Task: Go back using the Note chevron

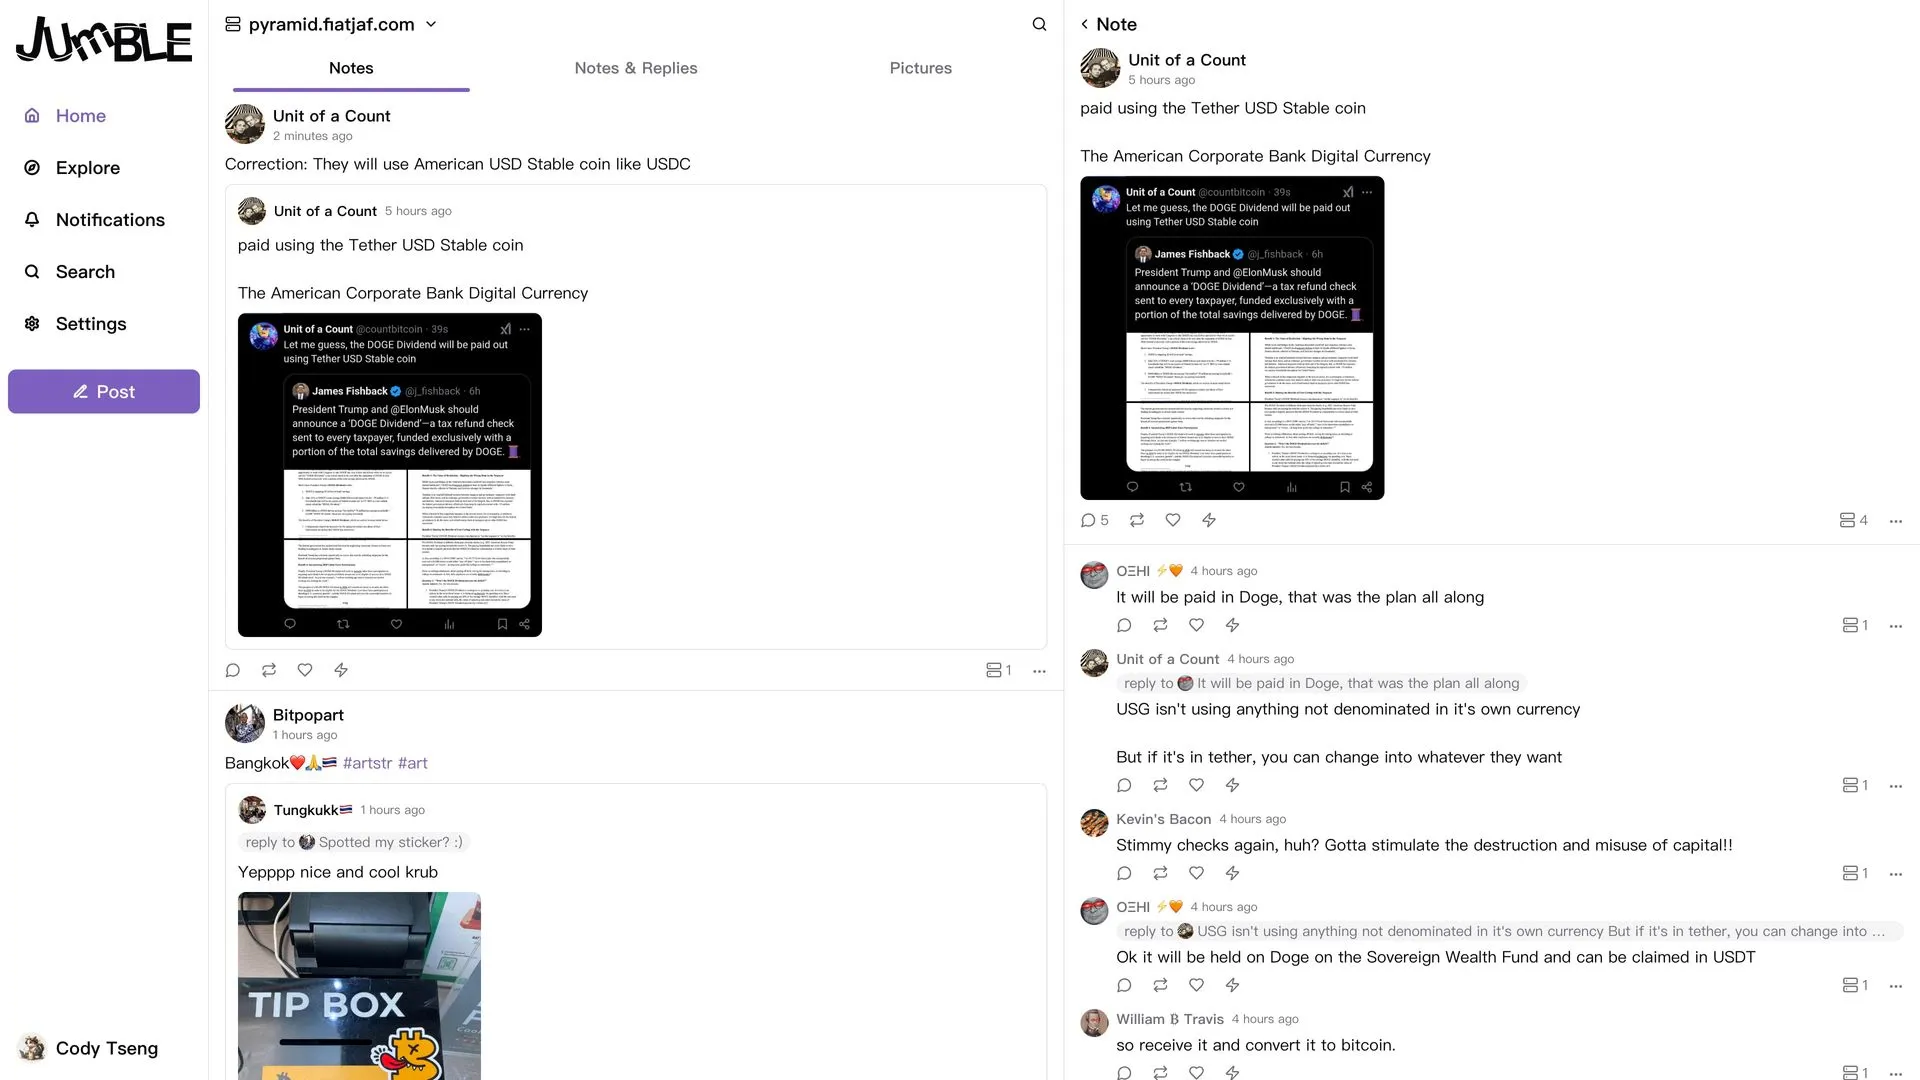Action: (x=1084, y=24)
